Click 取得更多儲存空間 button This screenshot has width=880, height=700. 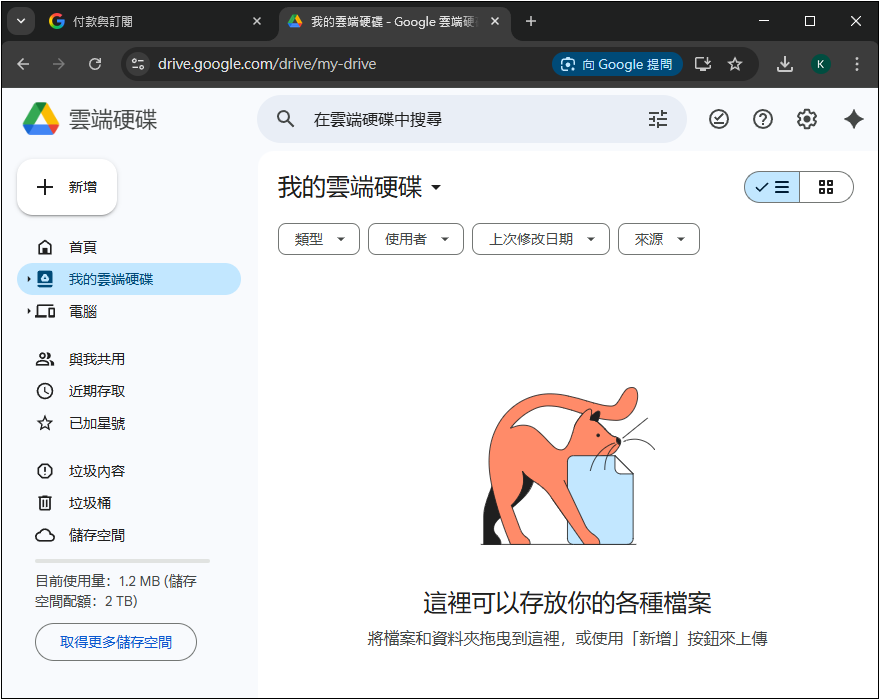(x=116, y=642)
